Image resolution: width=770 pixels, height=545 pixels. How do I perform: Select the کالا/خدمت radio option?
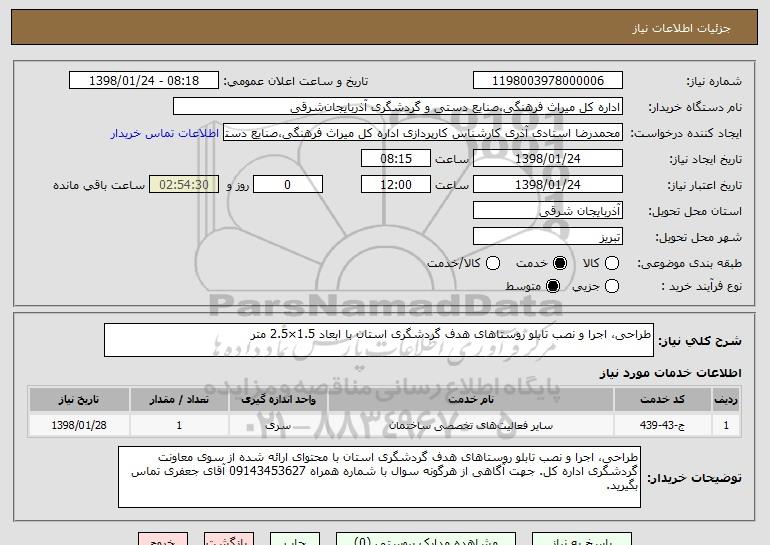click(493, 263)
